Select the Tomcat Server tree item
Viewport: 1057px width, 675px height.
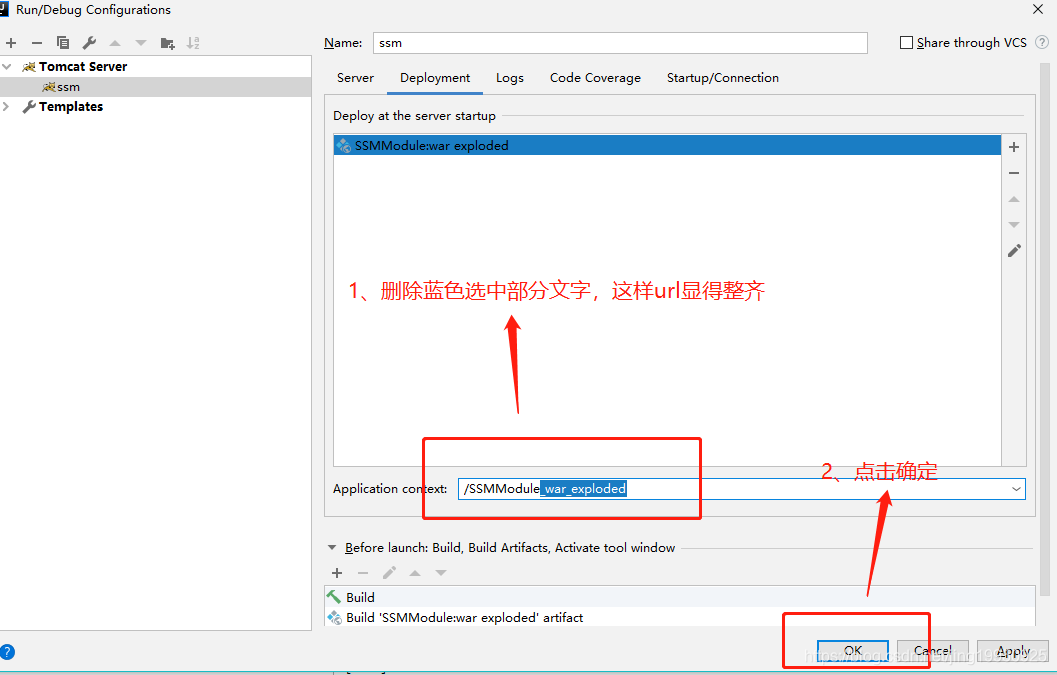[x=156, y=67]
